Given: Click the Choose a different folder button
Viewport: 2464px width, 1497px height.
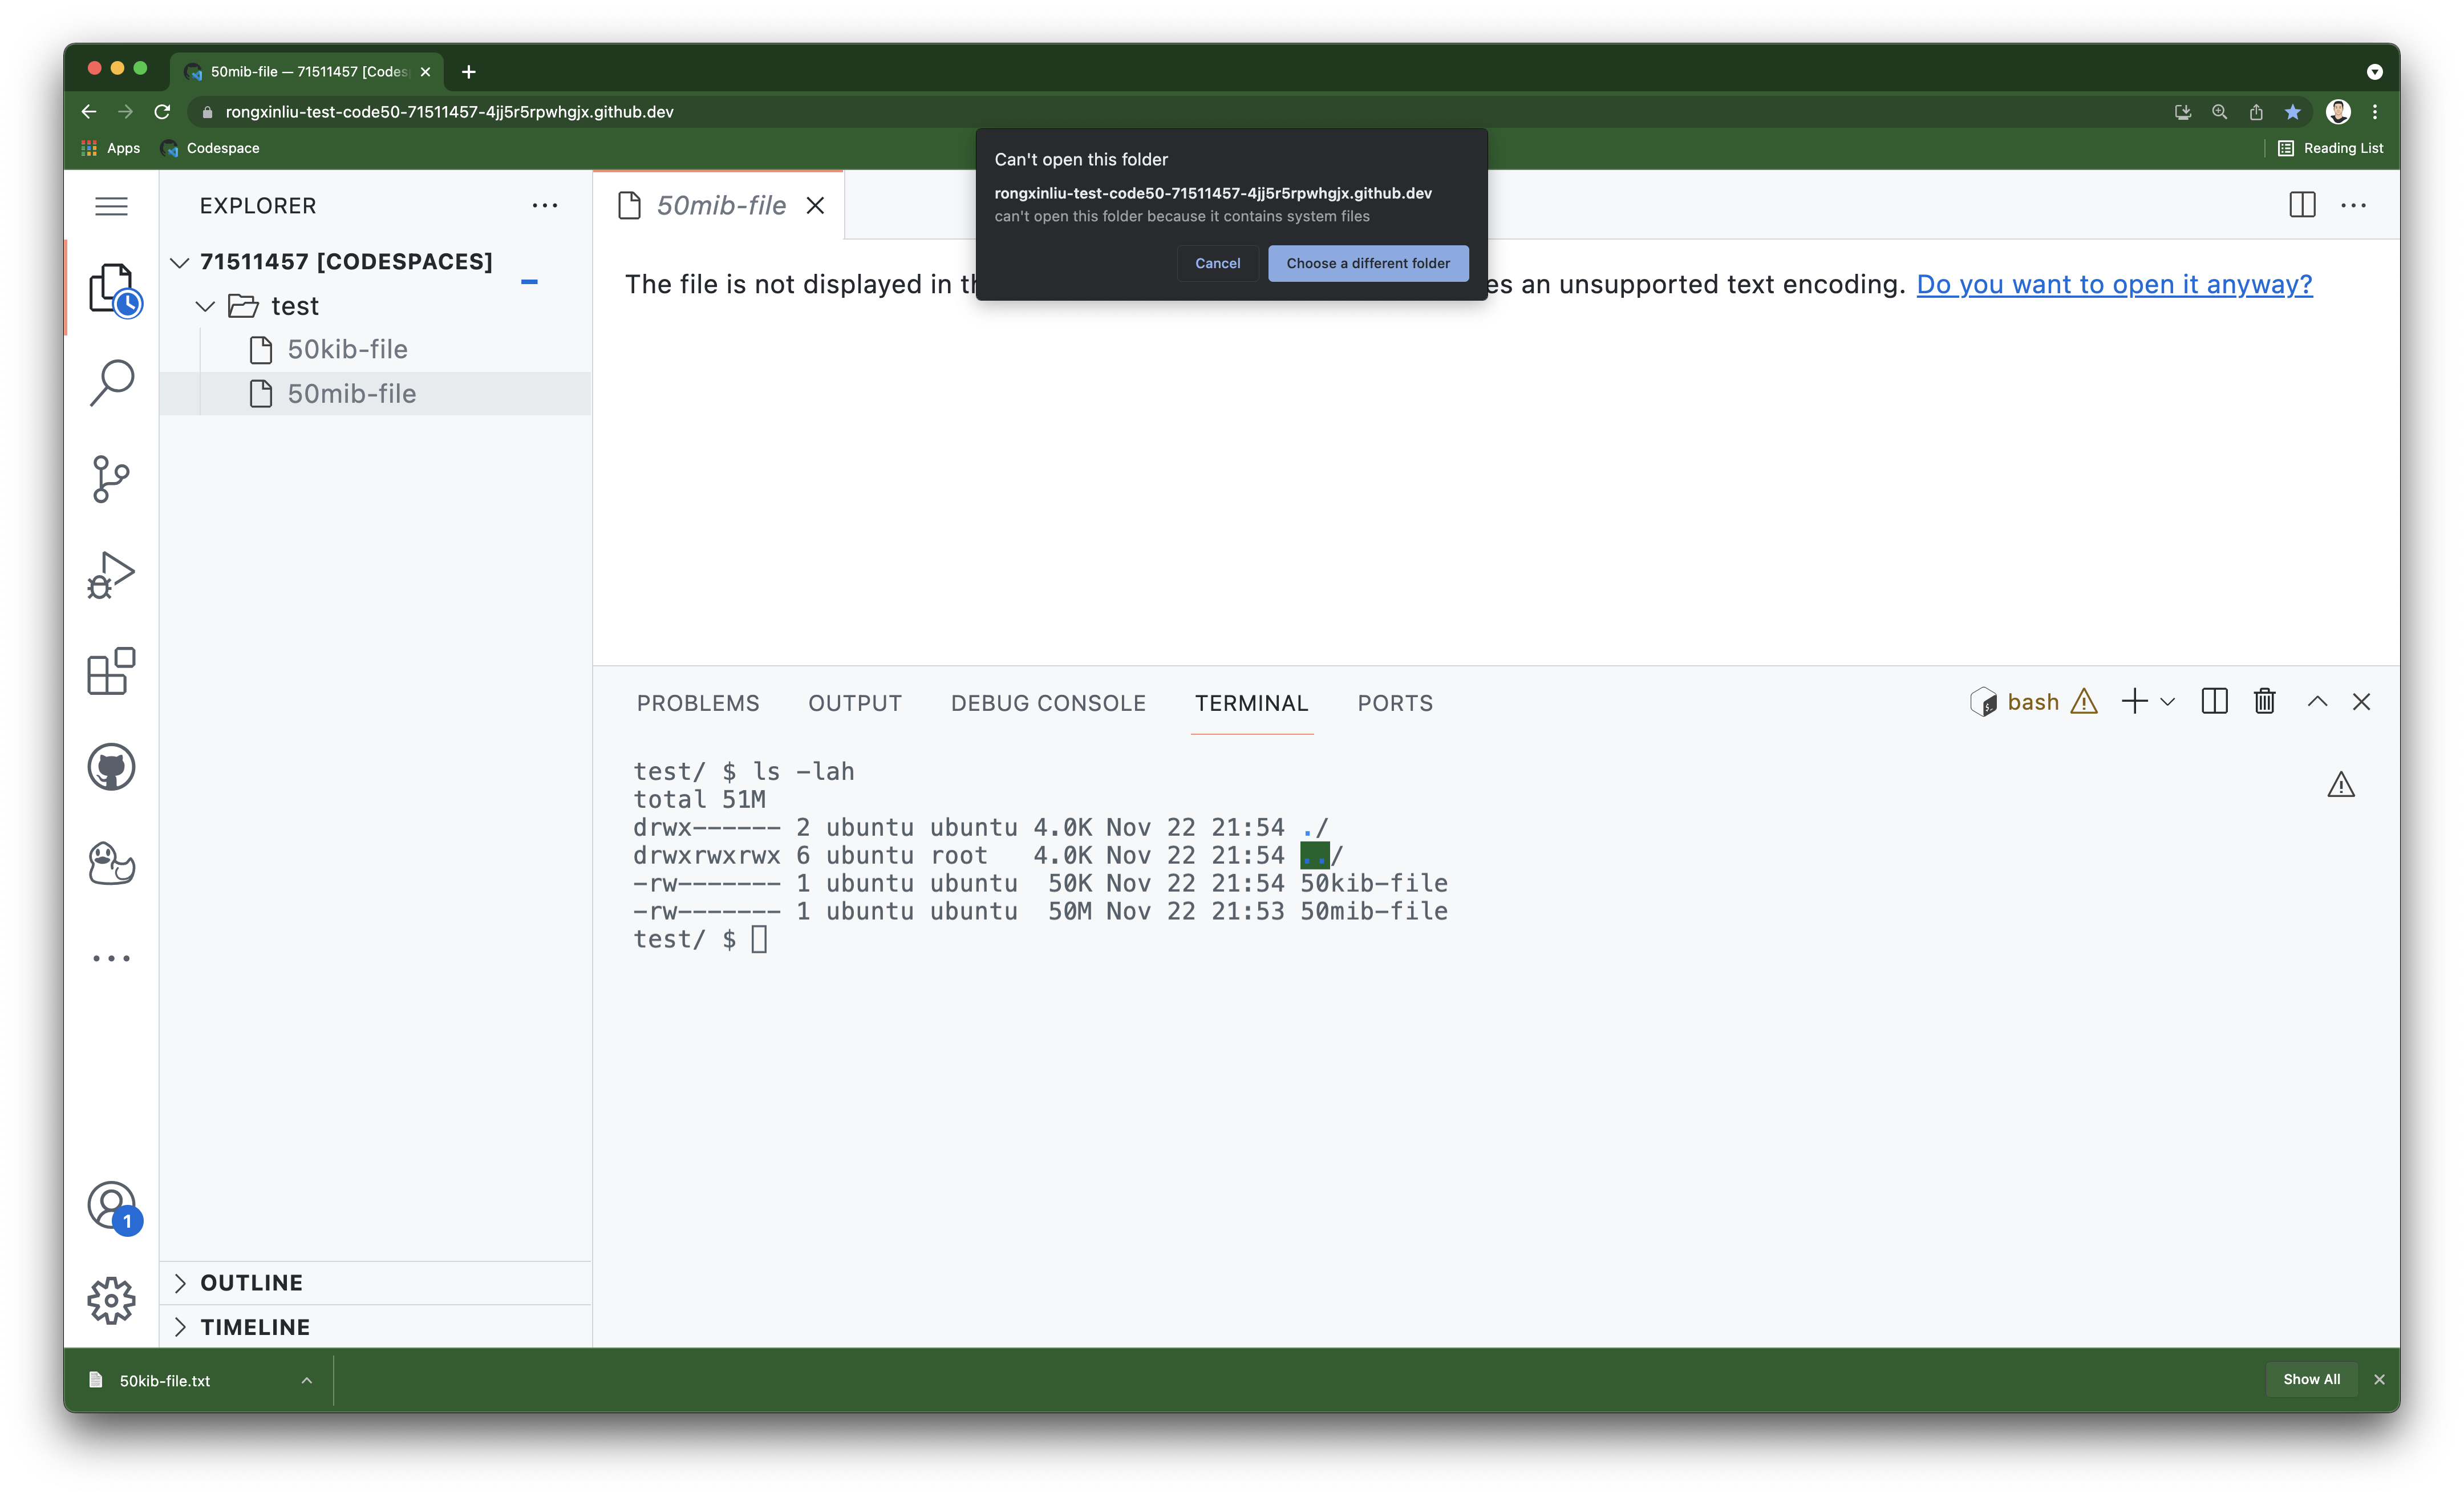Looking at the screenshot, I should coord(1367,263).
